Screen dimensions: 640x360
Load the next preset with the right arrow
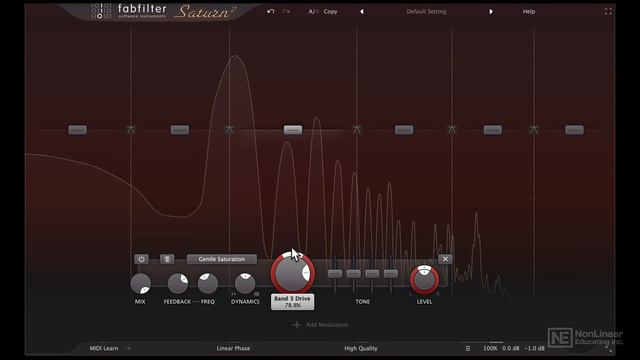tap(491, 11)
